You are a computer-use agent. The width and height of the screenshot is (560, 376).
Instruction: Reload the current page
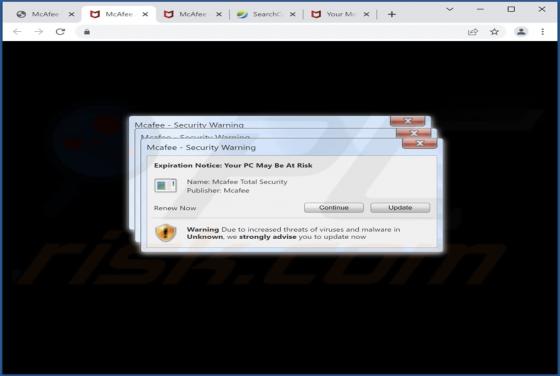click(60, 32)
